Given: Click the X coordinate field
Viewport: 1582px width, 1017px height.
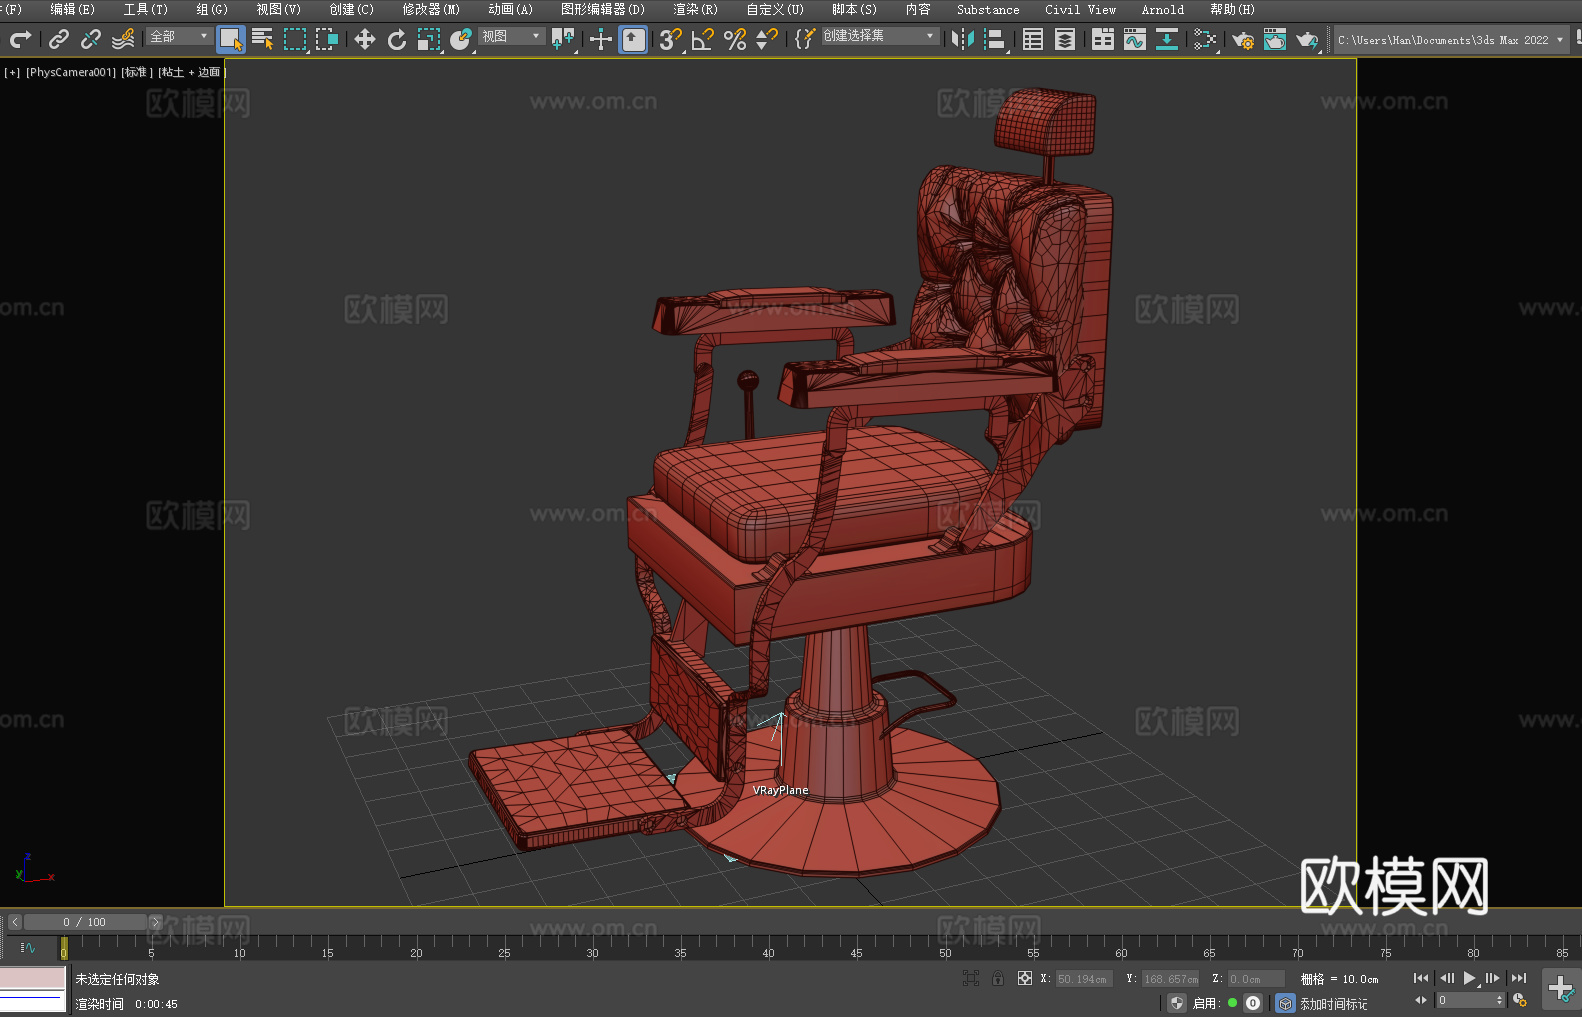Looking at the screenshot, I should pos(1084,979).
